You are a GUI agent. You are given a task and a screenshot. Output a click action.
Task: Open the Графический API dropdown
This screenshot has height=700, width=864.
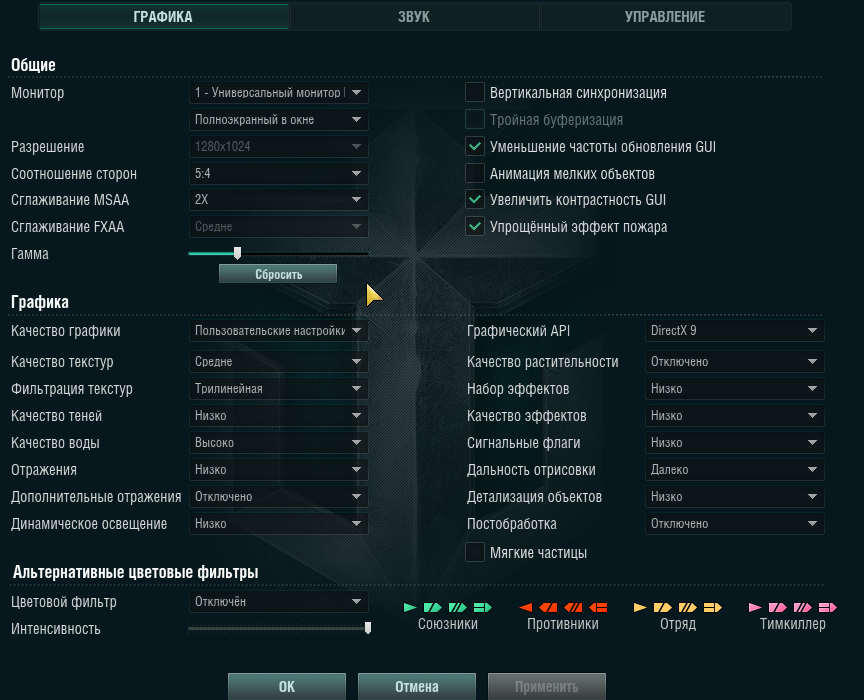click(735, 331)
